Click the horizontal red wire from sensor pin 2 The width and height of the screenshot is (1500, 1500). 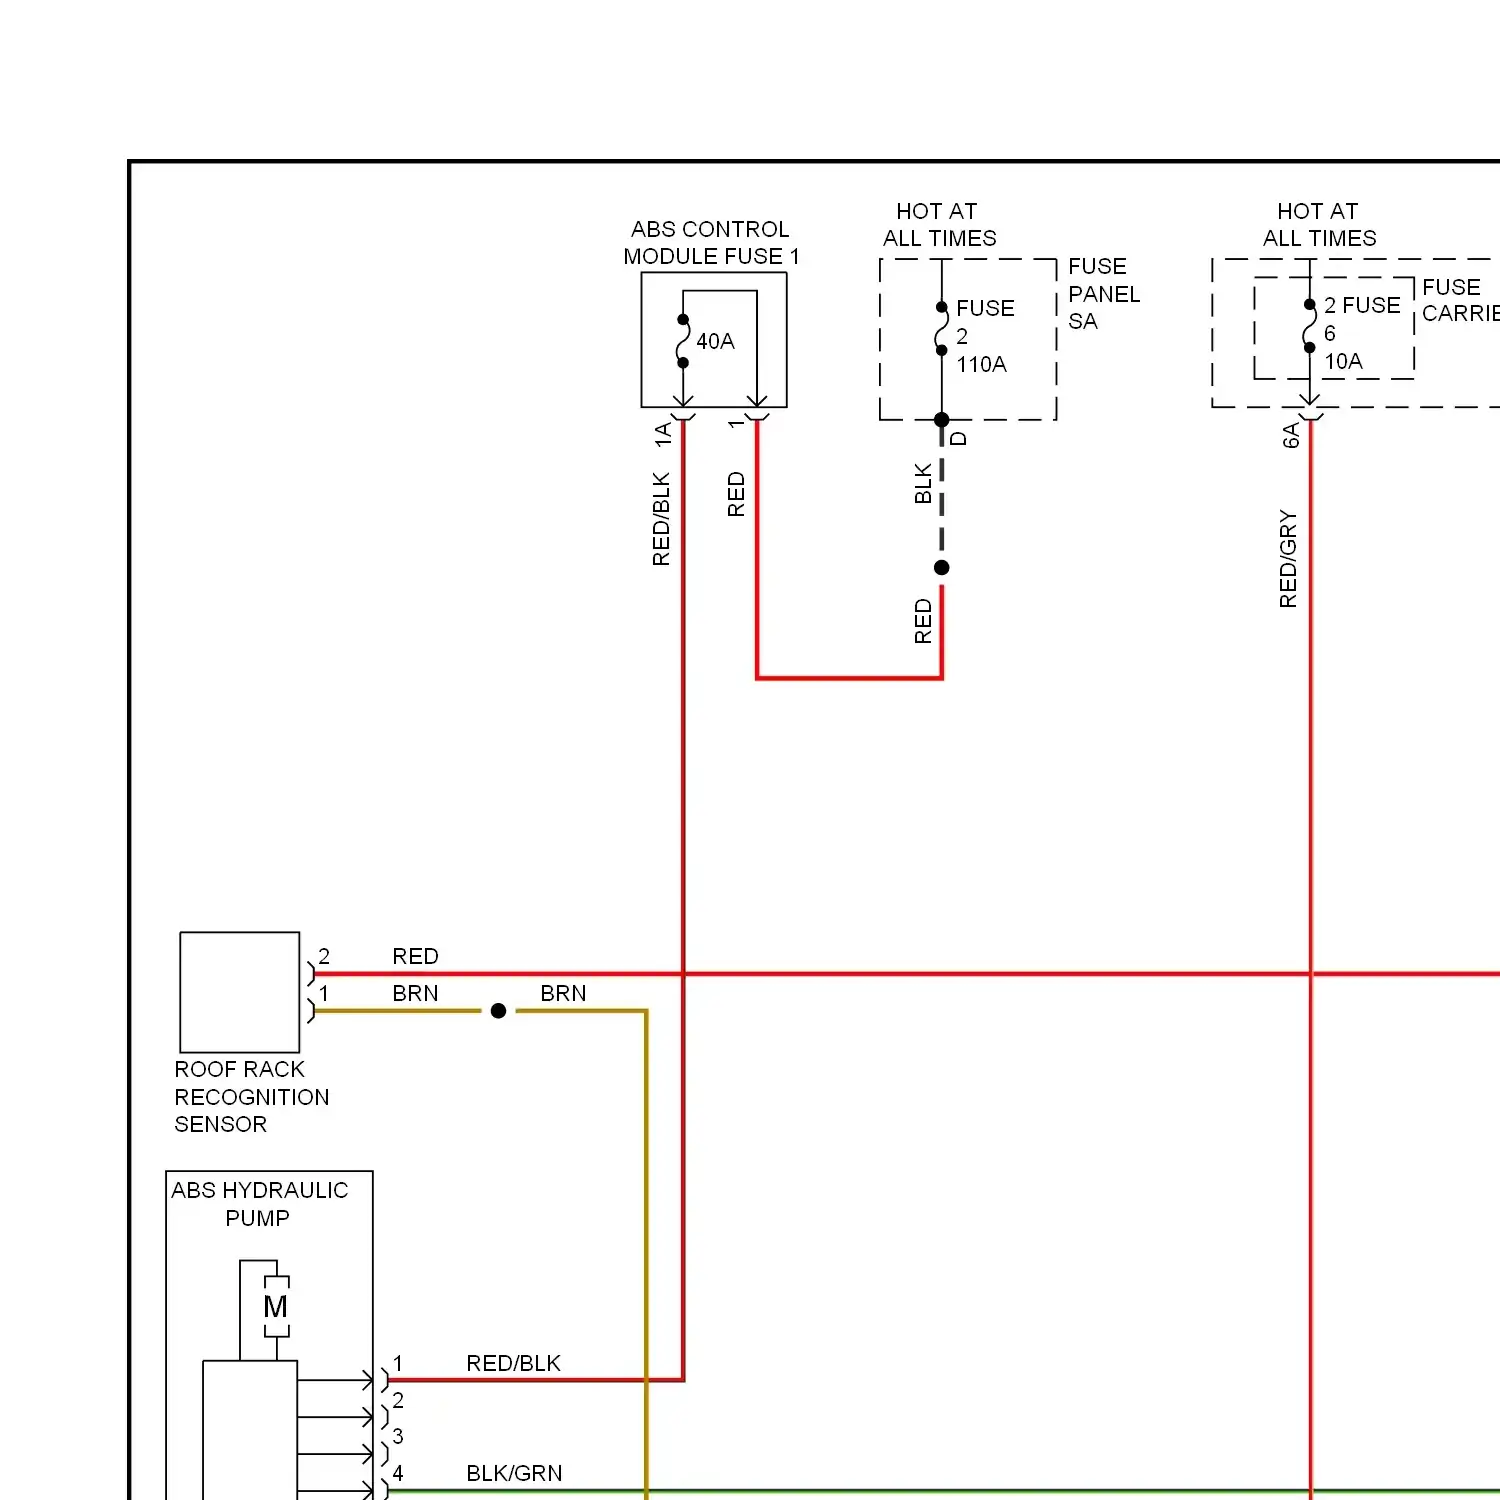(x=906, y=974)
